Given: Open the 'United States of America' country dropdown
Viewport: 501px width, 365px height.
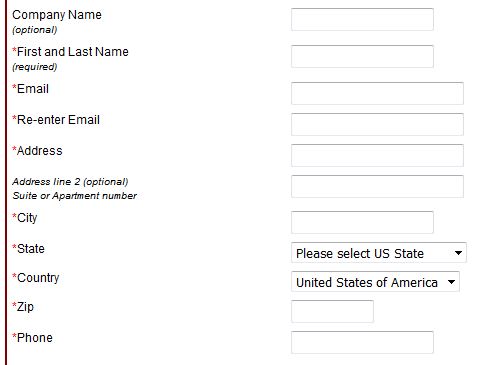Looking at the screenshot, I should [375, 282].
